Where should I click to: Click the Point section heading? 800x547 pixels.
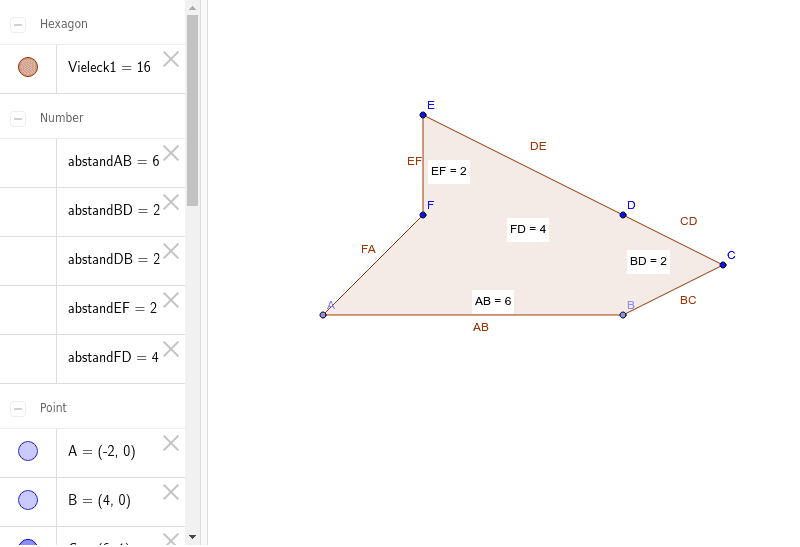point(54,408)
